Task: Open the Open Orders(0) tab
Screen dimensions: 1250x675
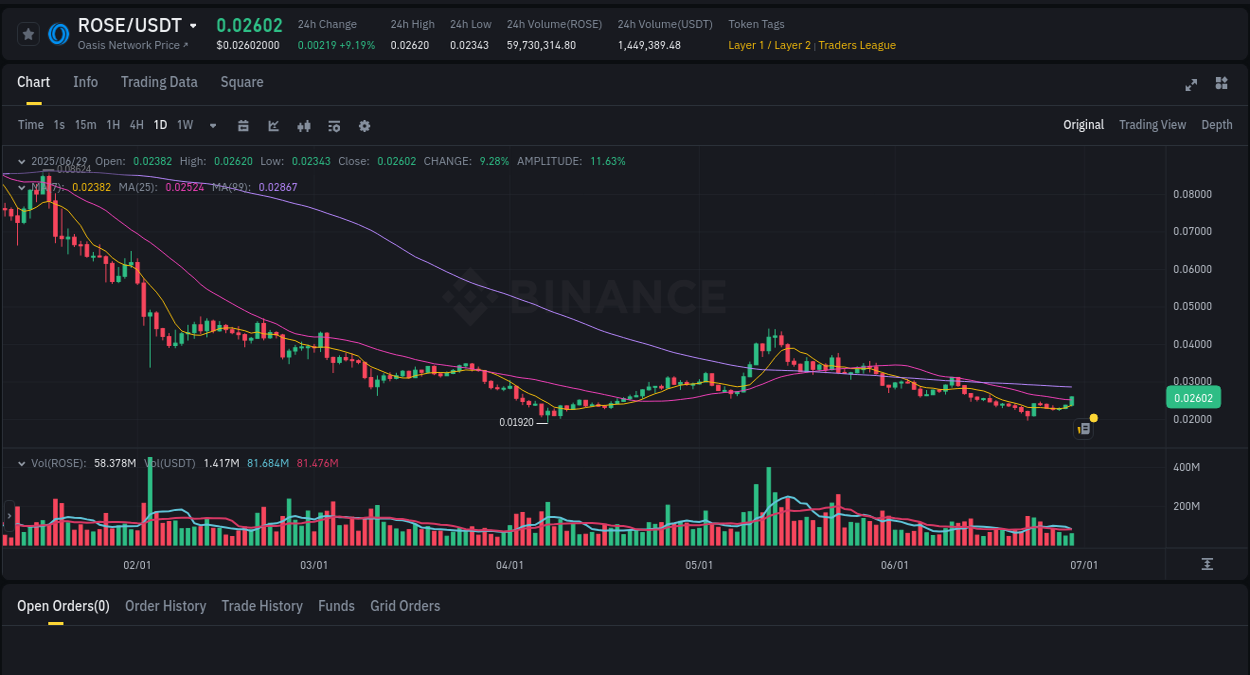Action: (x=63, y=606)
